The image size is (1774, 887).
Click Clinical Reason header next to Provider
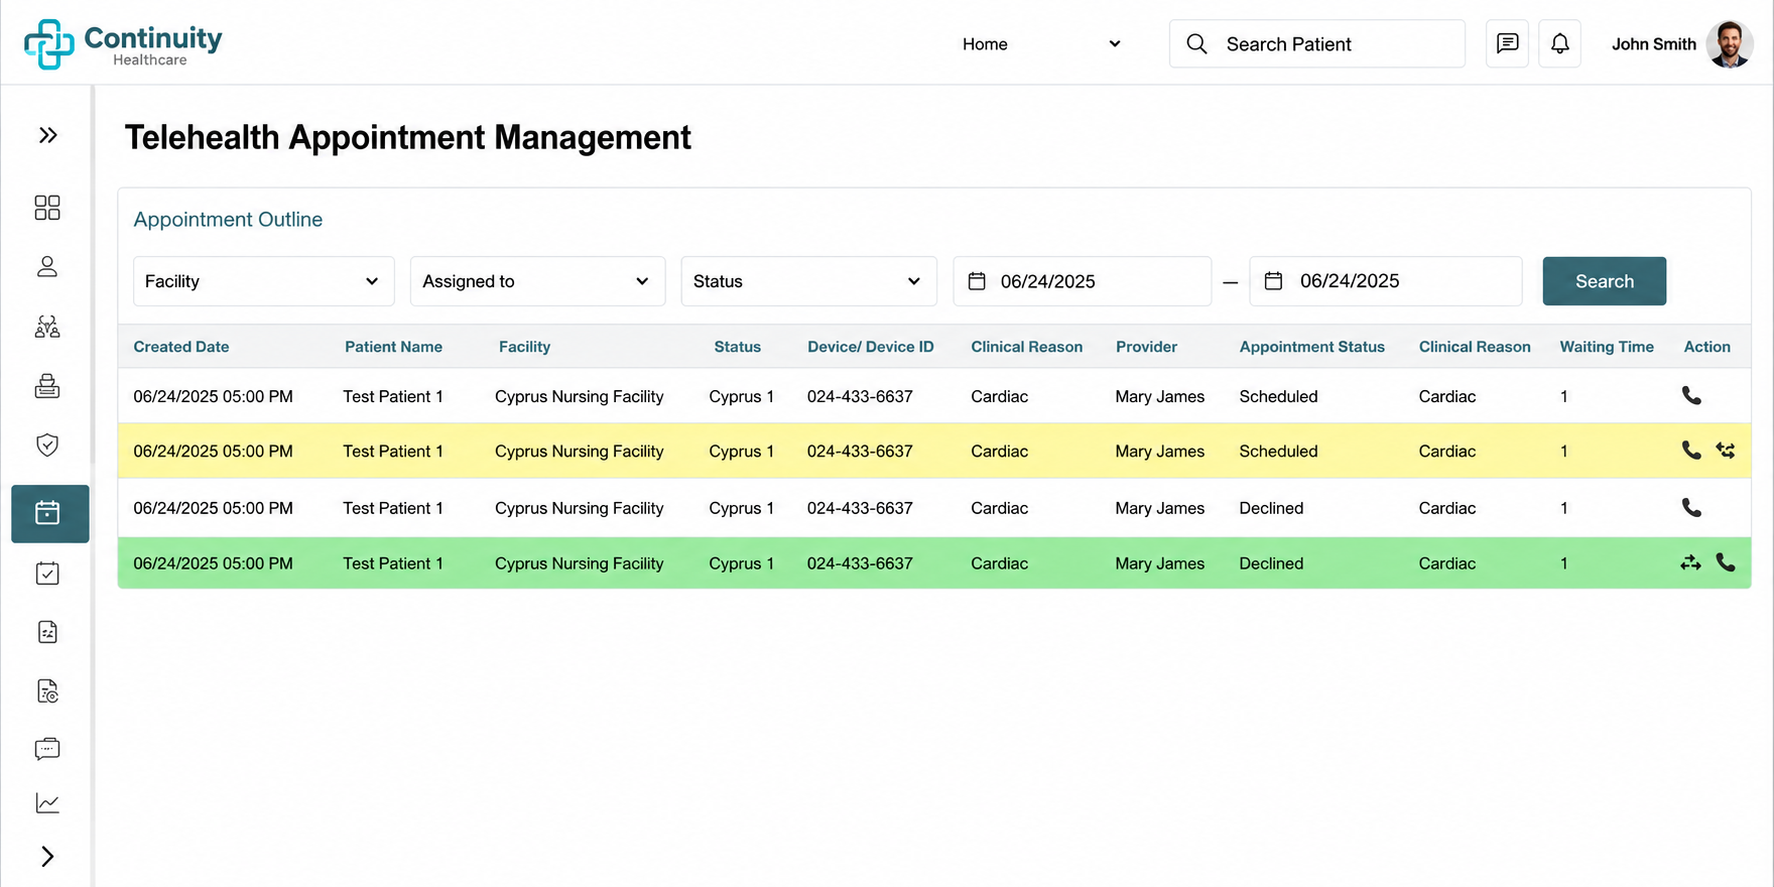1026,347
